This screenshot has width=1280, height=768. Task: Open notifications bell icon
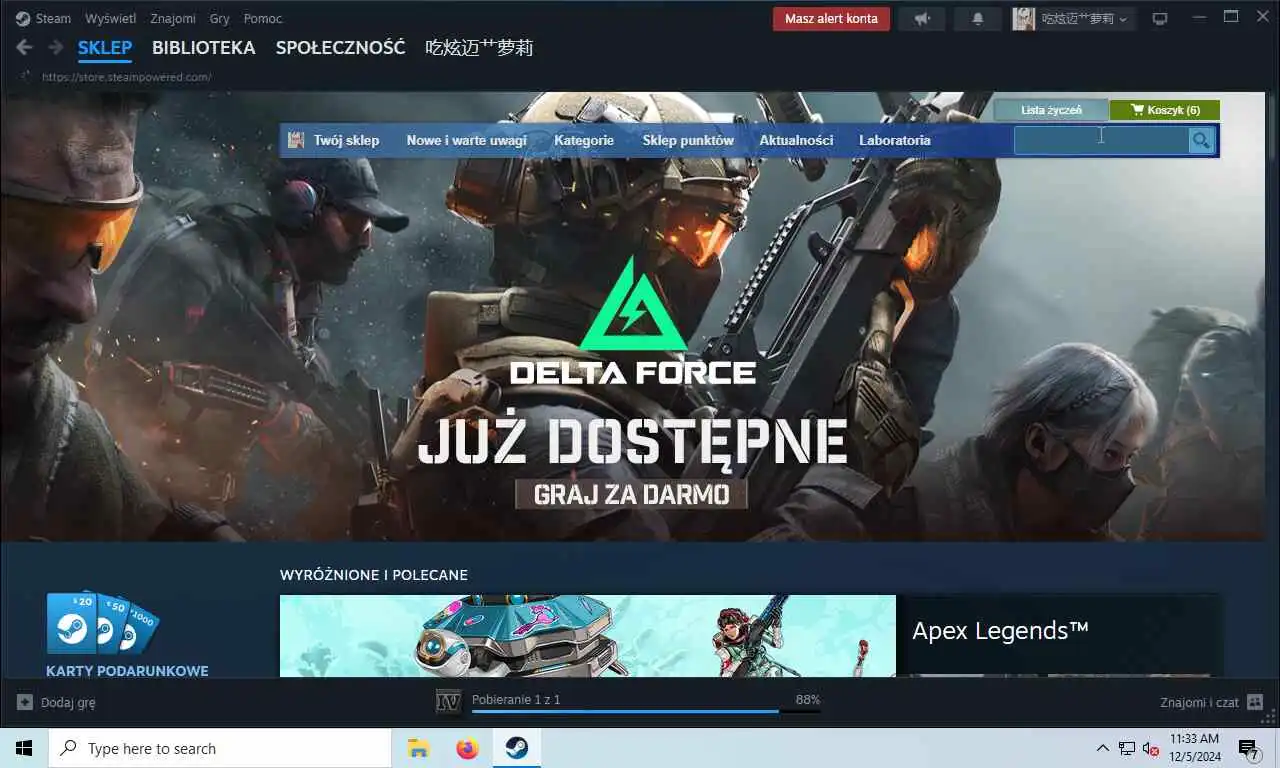point(978,18)
